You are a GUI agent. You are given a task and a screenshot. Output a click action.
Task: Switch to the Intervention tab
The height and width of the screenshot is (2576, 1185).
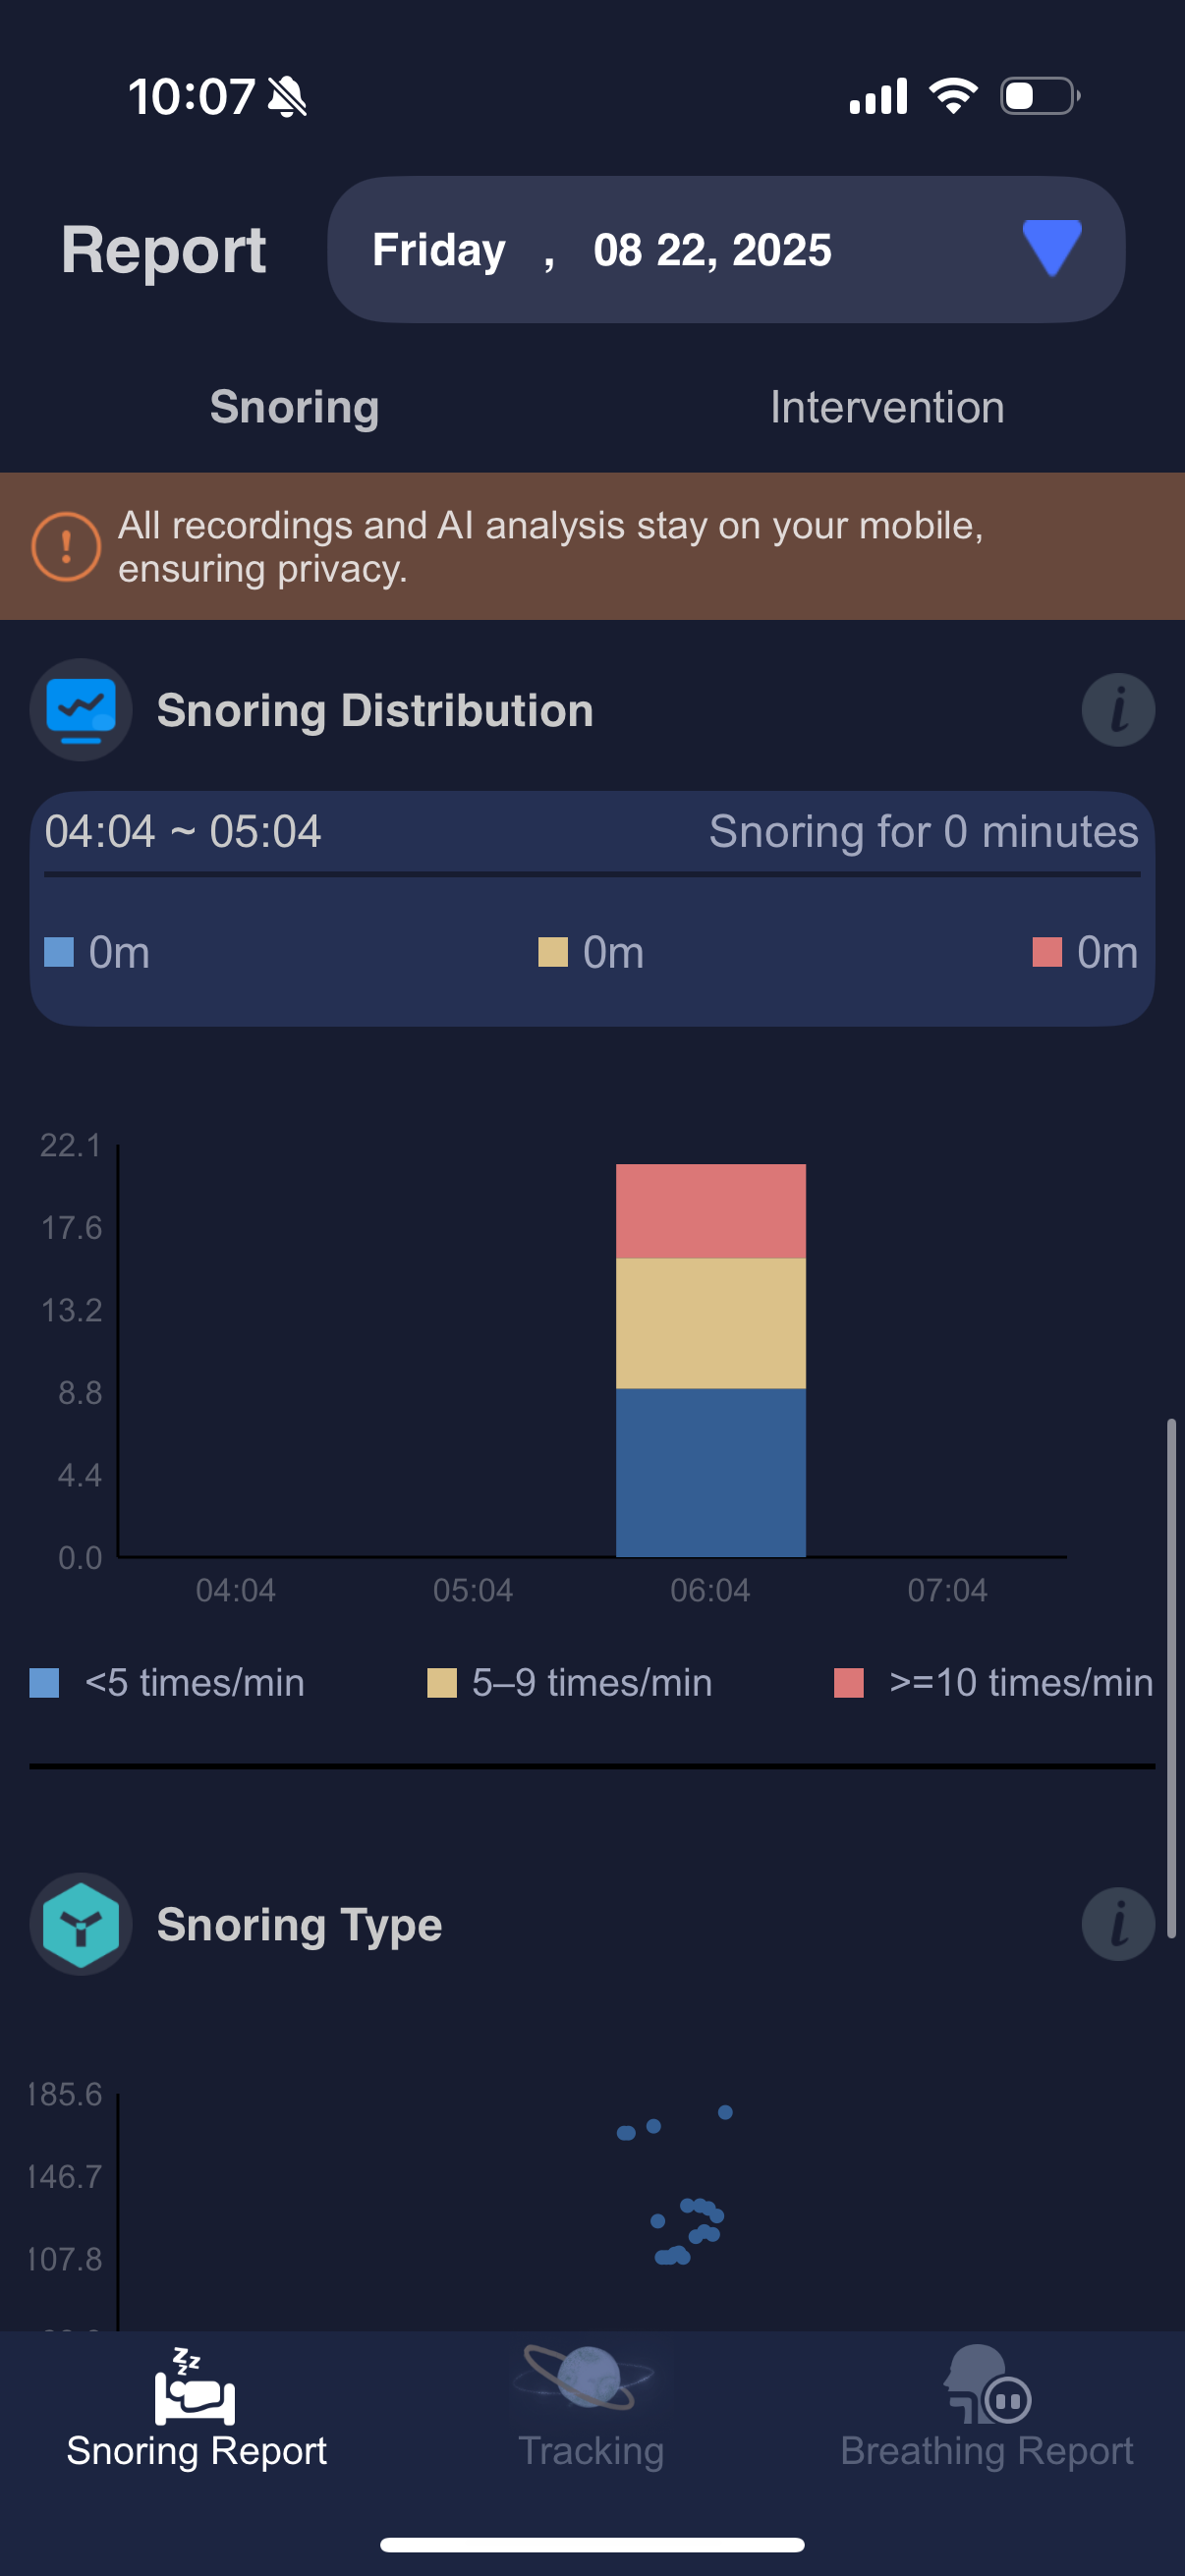coord(887,407)
